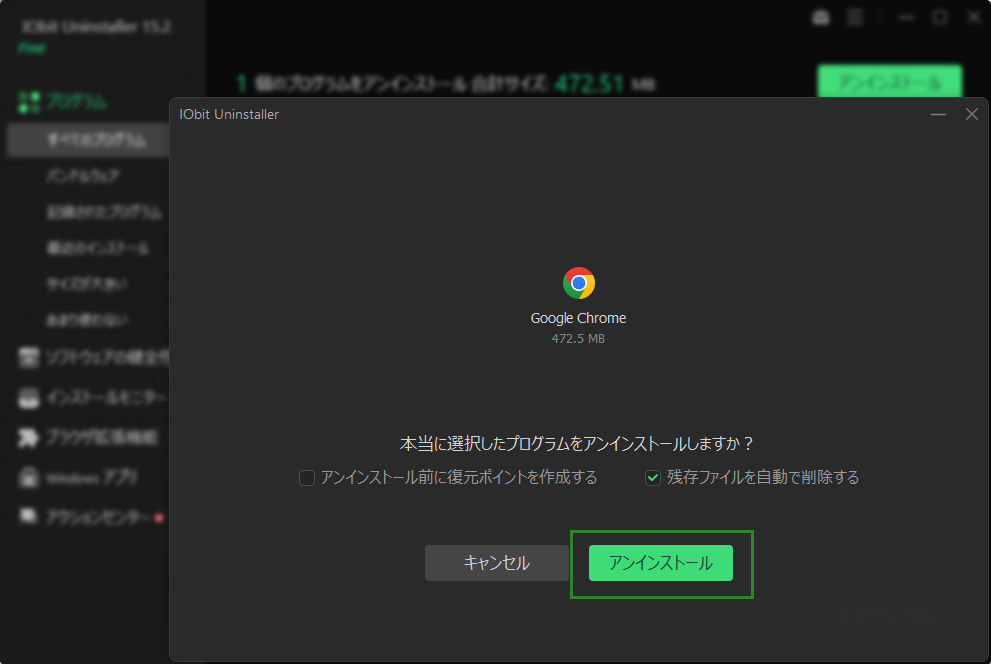Viewport: 991px width, 664px height.
Task: Open プログラム section in main window sidebar
Action: click(63, 102)
